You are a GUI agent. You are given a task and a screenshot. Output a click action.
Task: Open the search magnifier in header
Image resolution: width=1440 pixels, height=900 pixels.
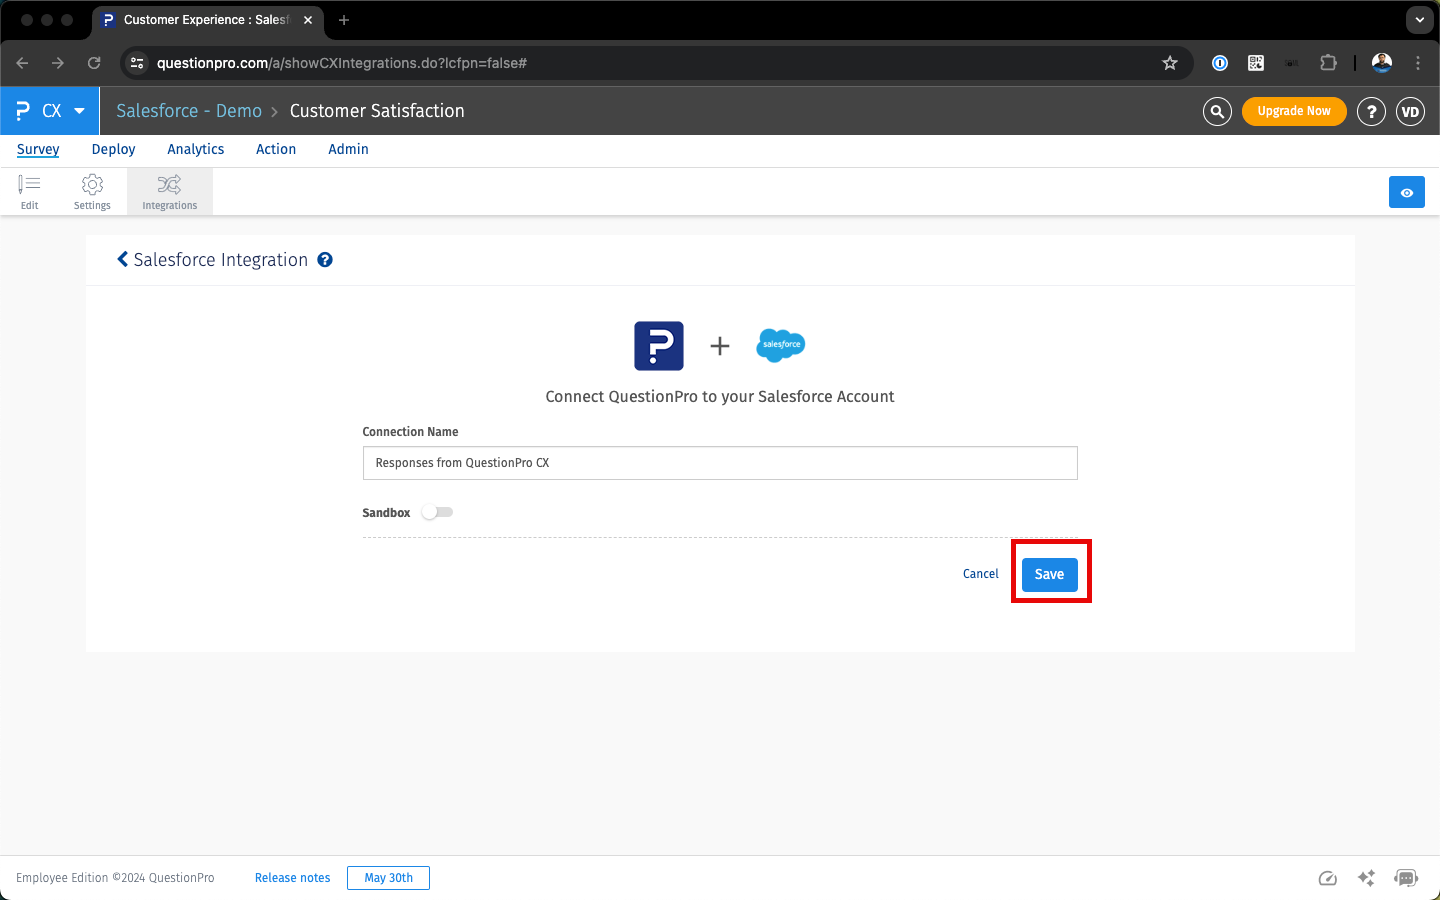point(1216,111)
